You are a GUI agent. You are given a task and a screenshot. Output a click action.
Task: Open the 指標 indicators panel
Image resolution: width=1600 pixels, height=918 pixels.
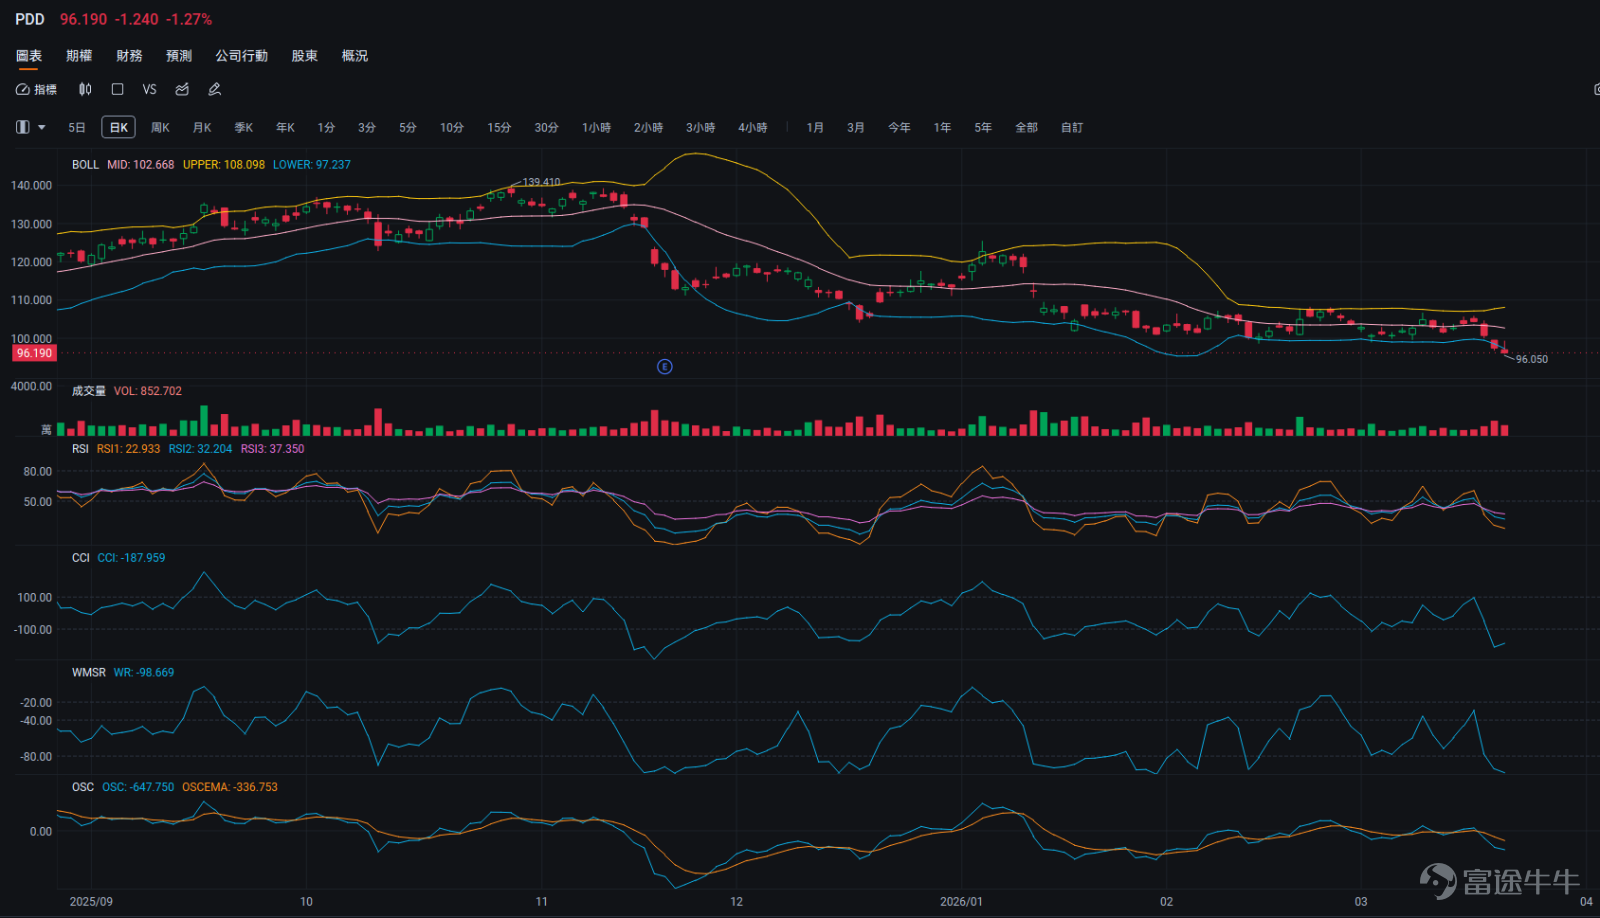click(36, 90)
